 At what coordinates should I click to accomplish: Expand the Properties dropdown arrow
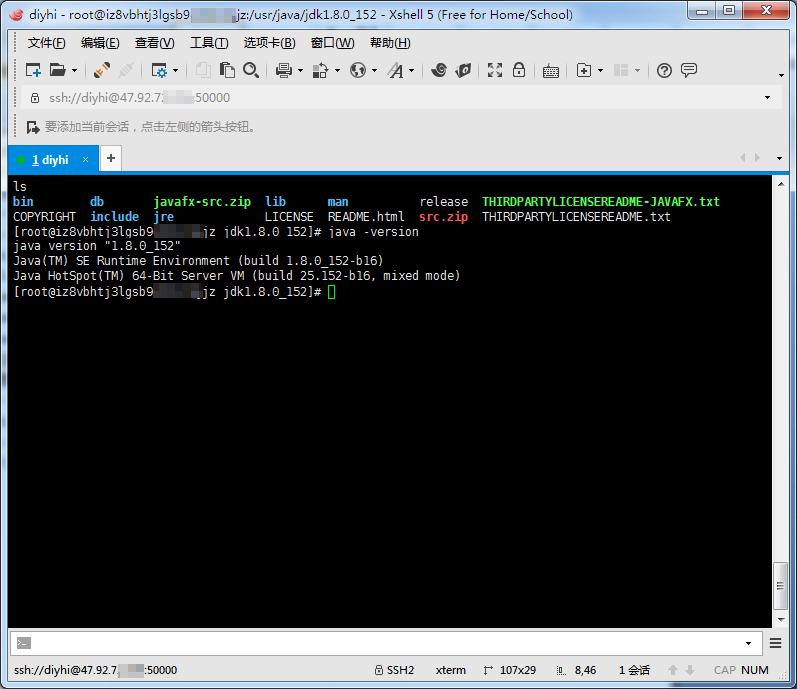[175, 71]
